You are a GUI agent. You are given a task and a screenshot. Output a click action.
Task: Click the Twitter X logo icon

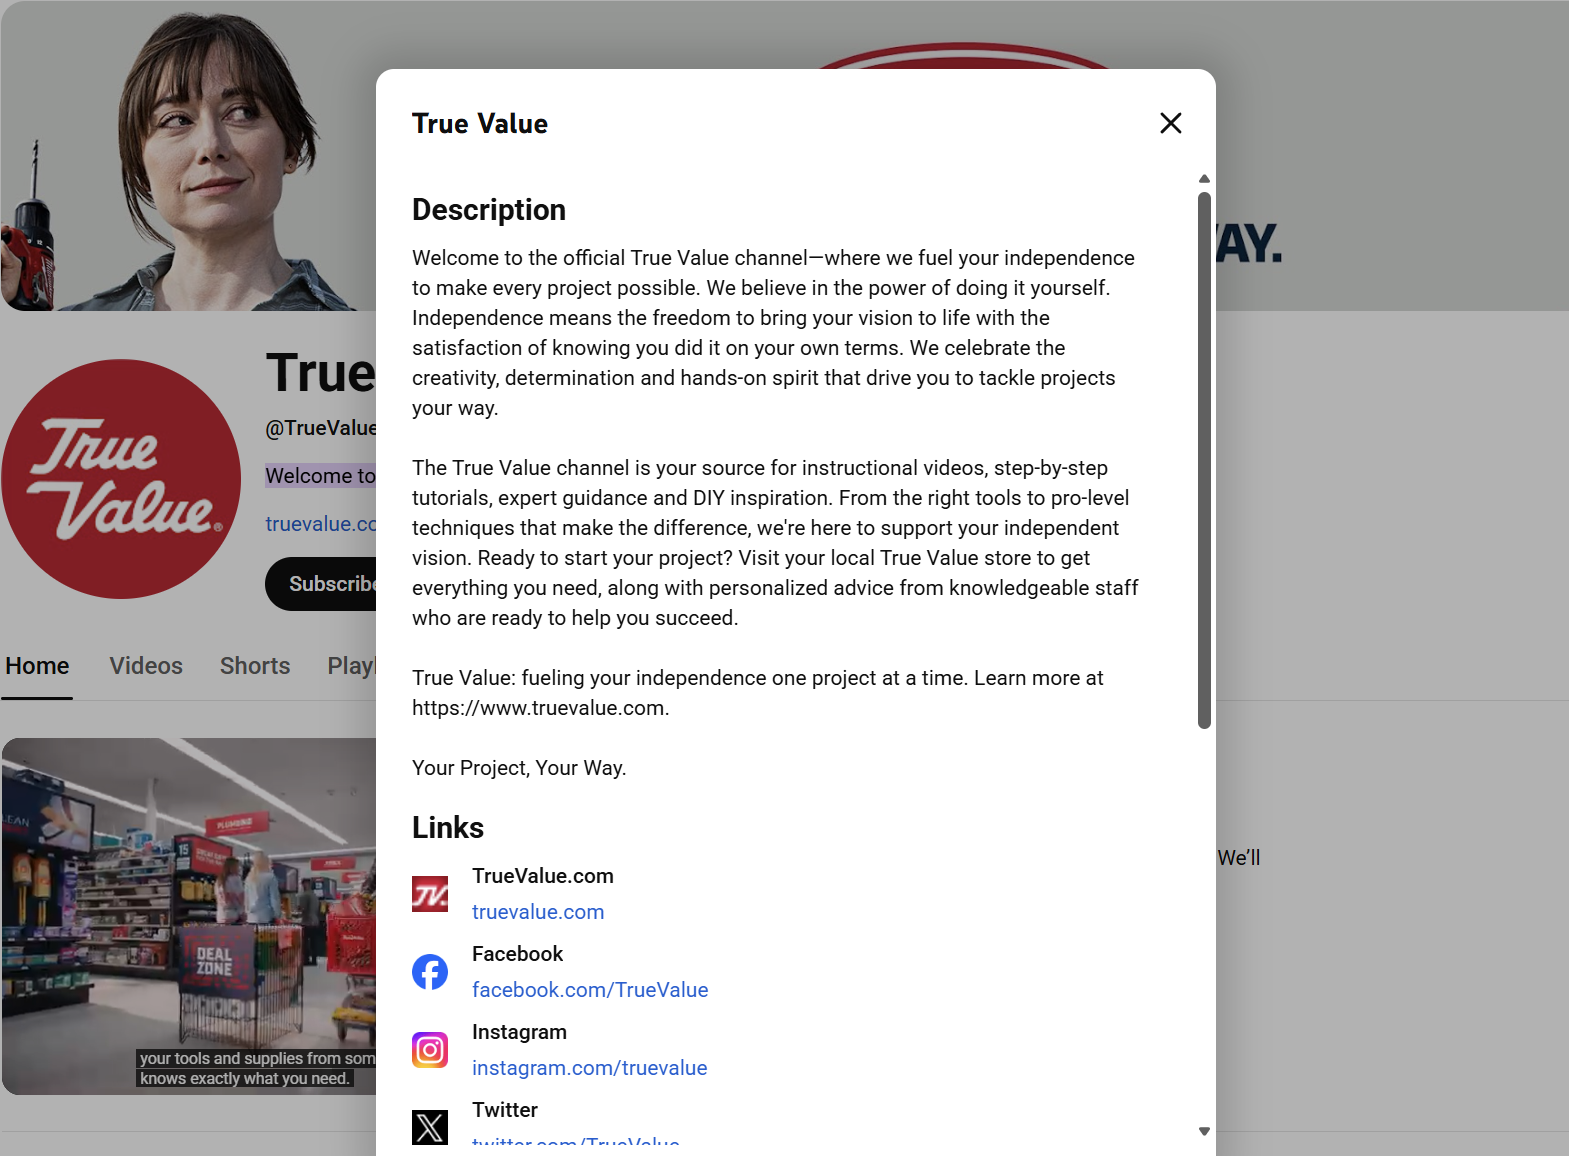tap(430, 1127)
